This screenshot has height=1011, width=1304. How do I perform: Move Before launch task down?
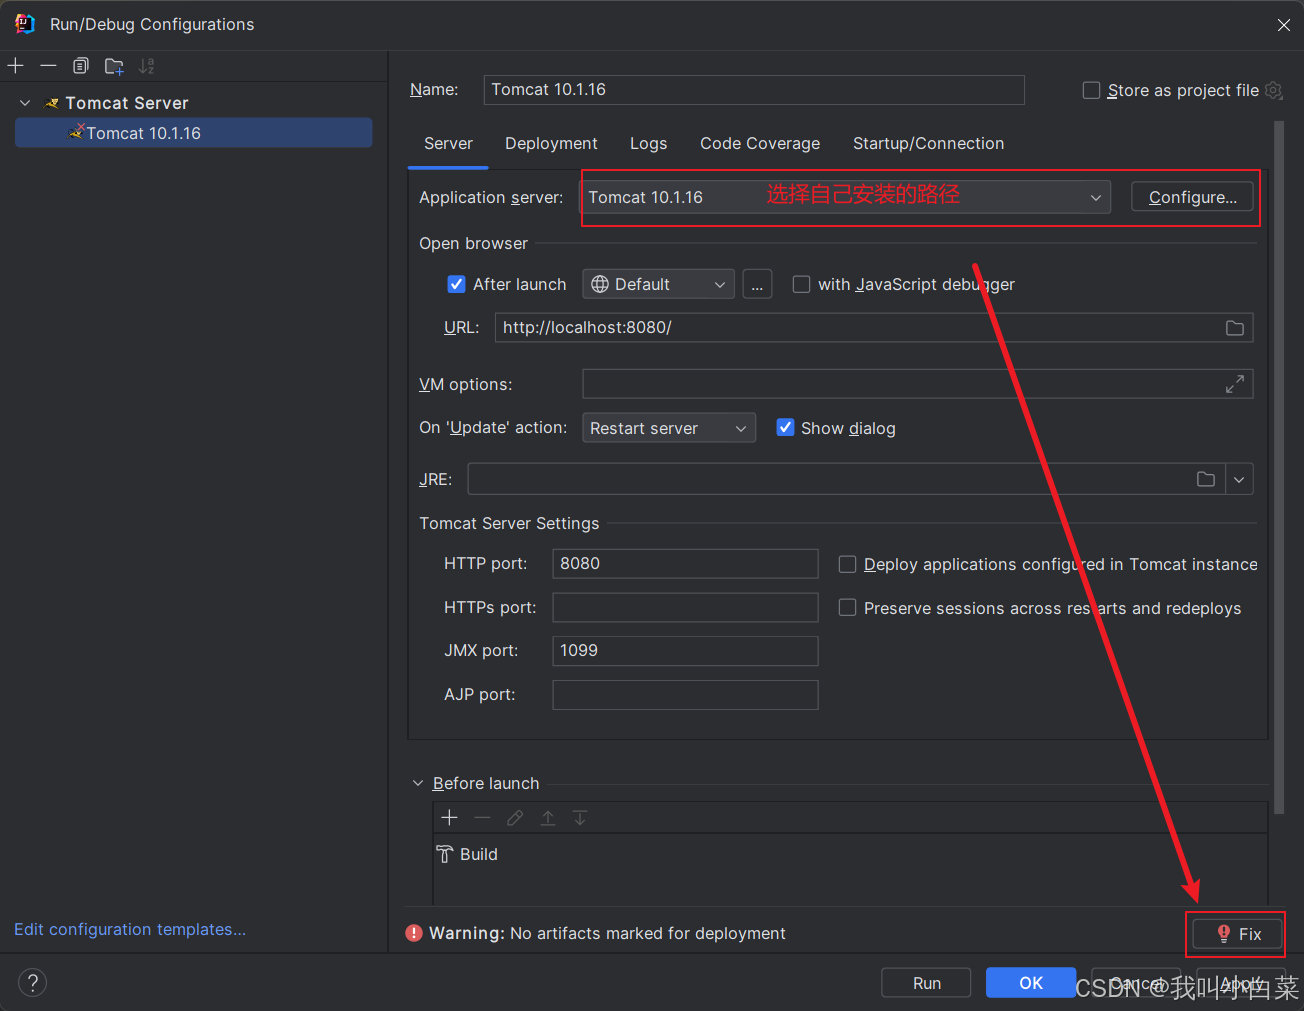pyautogui.click(x=580, y=818)
